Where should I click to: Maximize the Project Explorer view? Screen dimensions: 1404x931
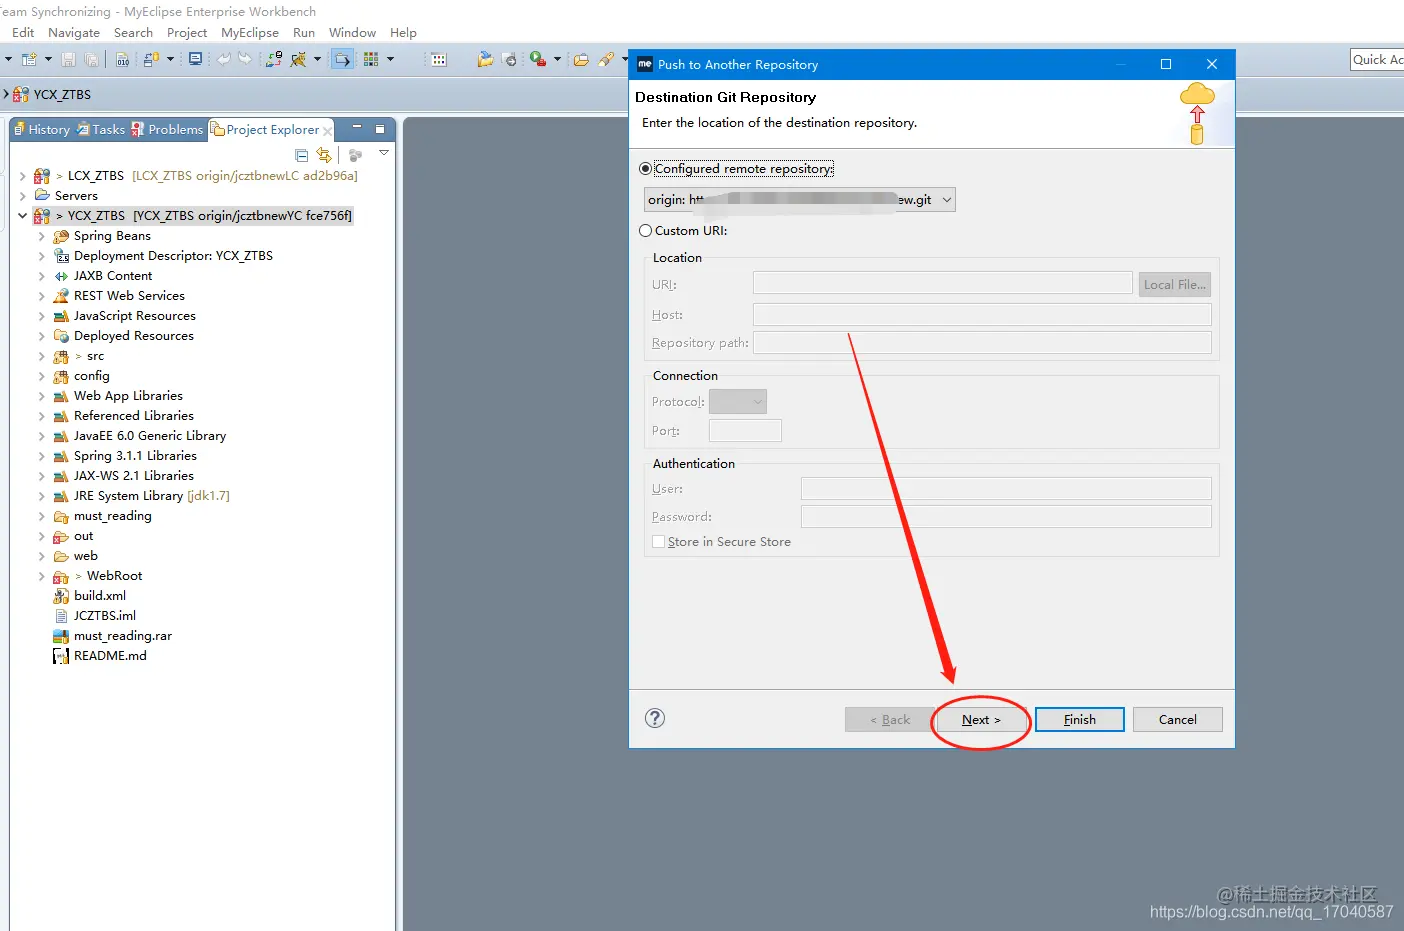point(380,129)
